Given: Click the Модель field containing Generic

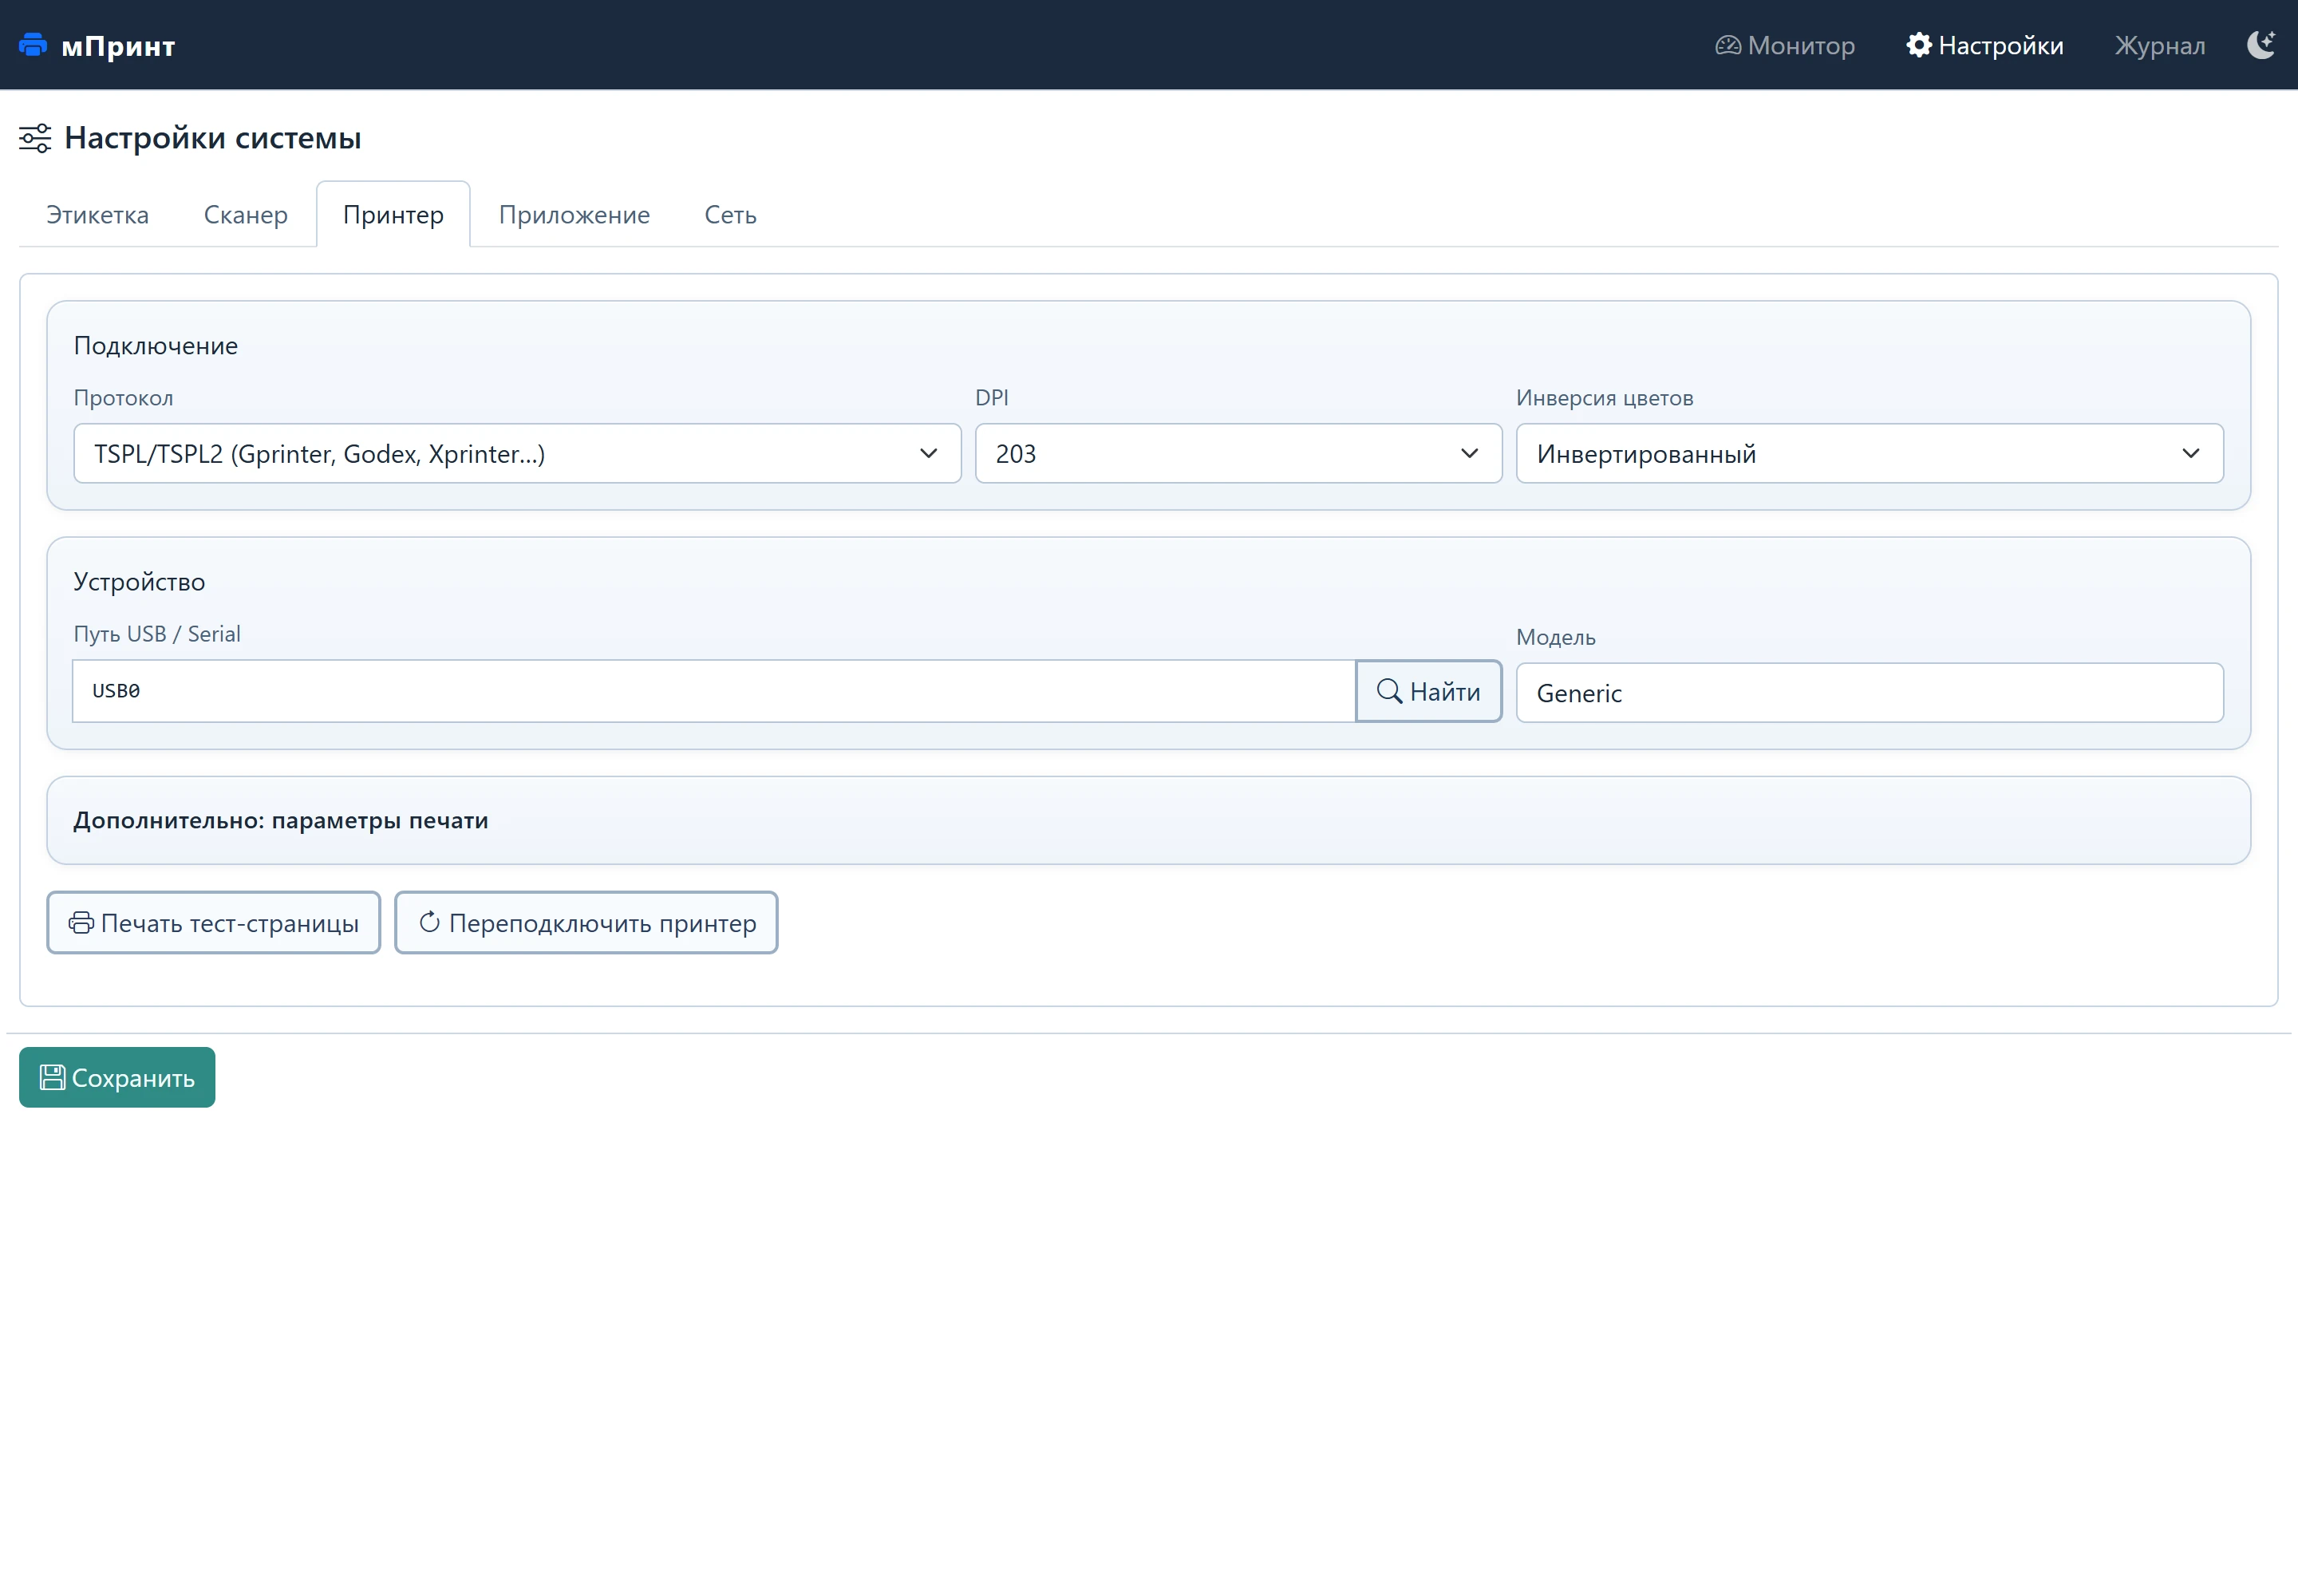Looking at the screenshot, I should (x=1869, y=692).
